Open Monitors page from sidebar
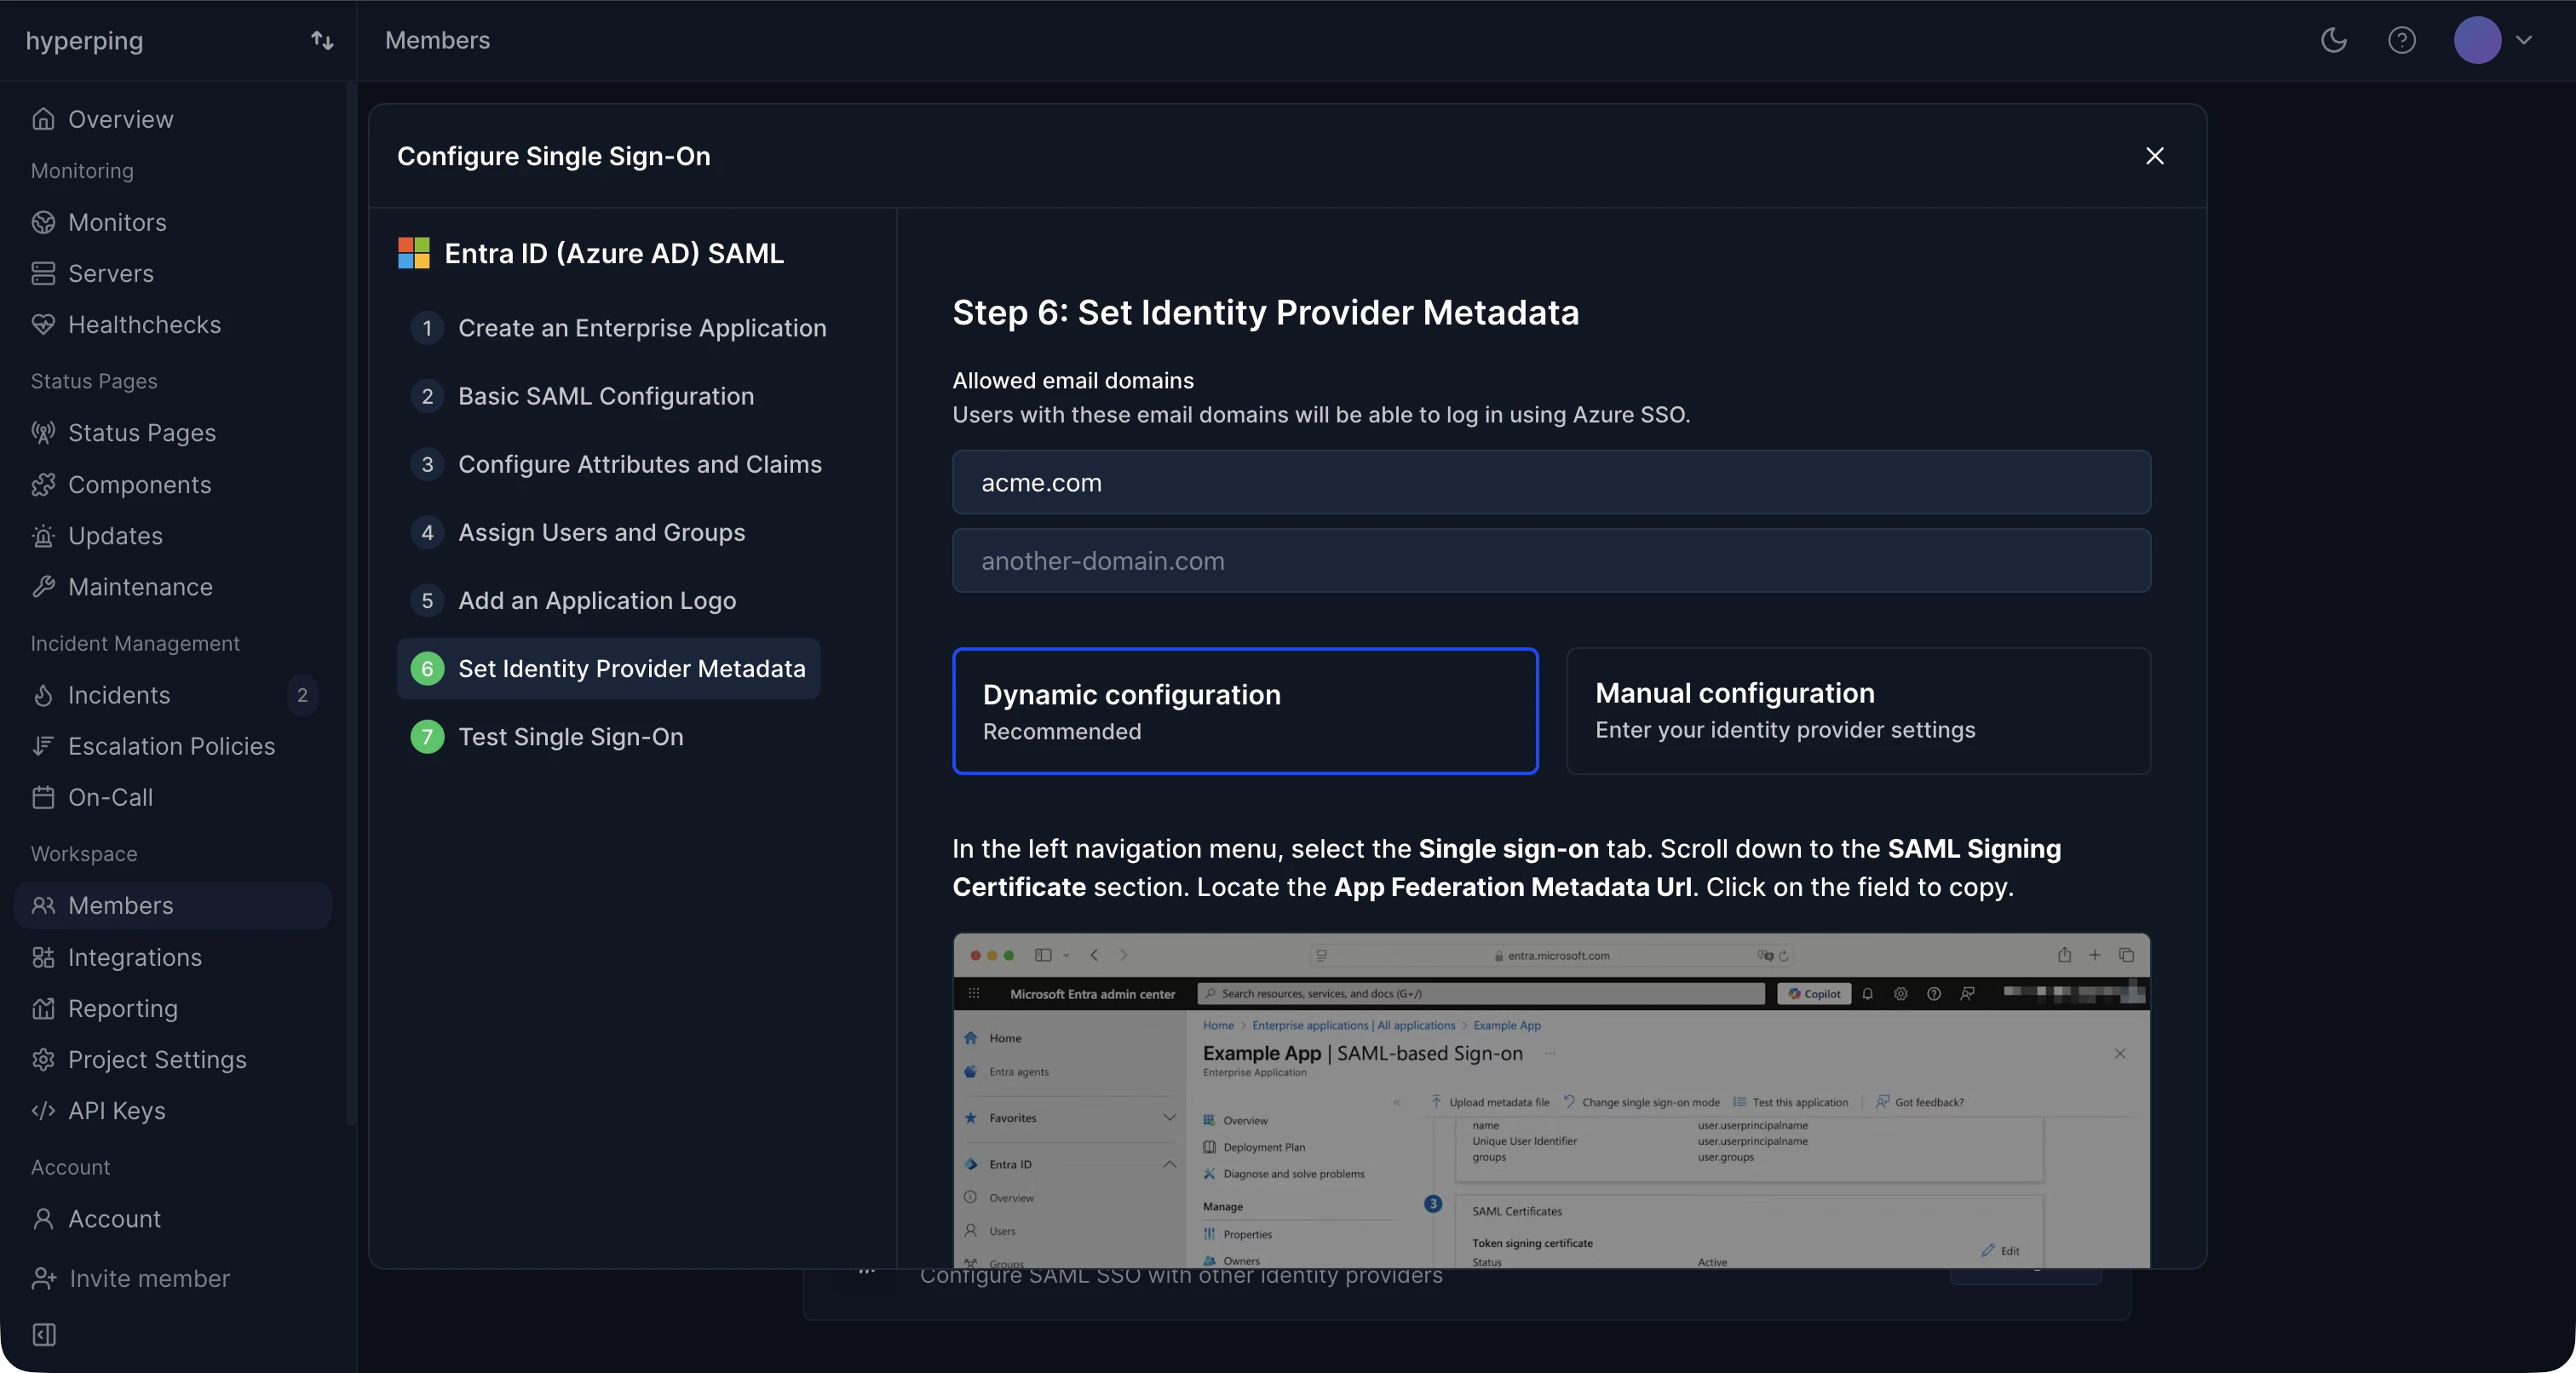The width and height of the screenshot is (2576, 1373). 117,222
